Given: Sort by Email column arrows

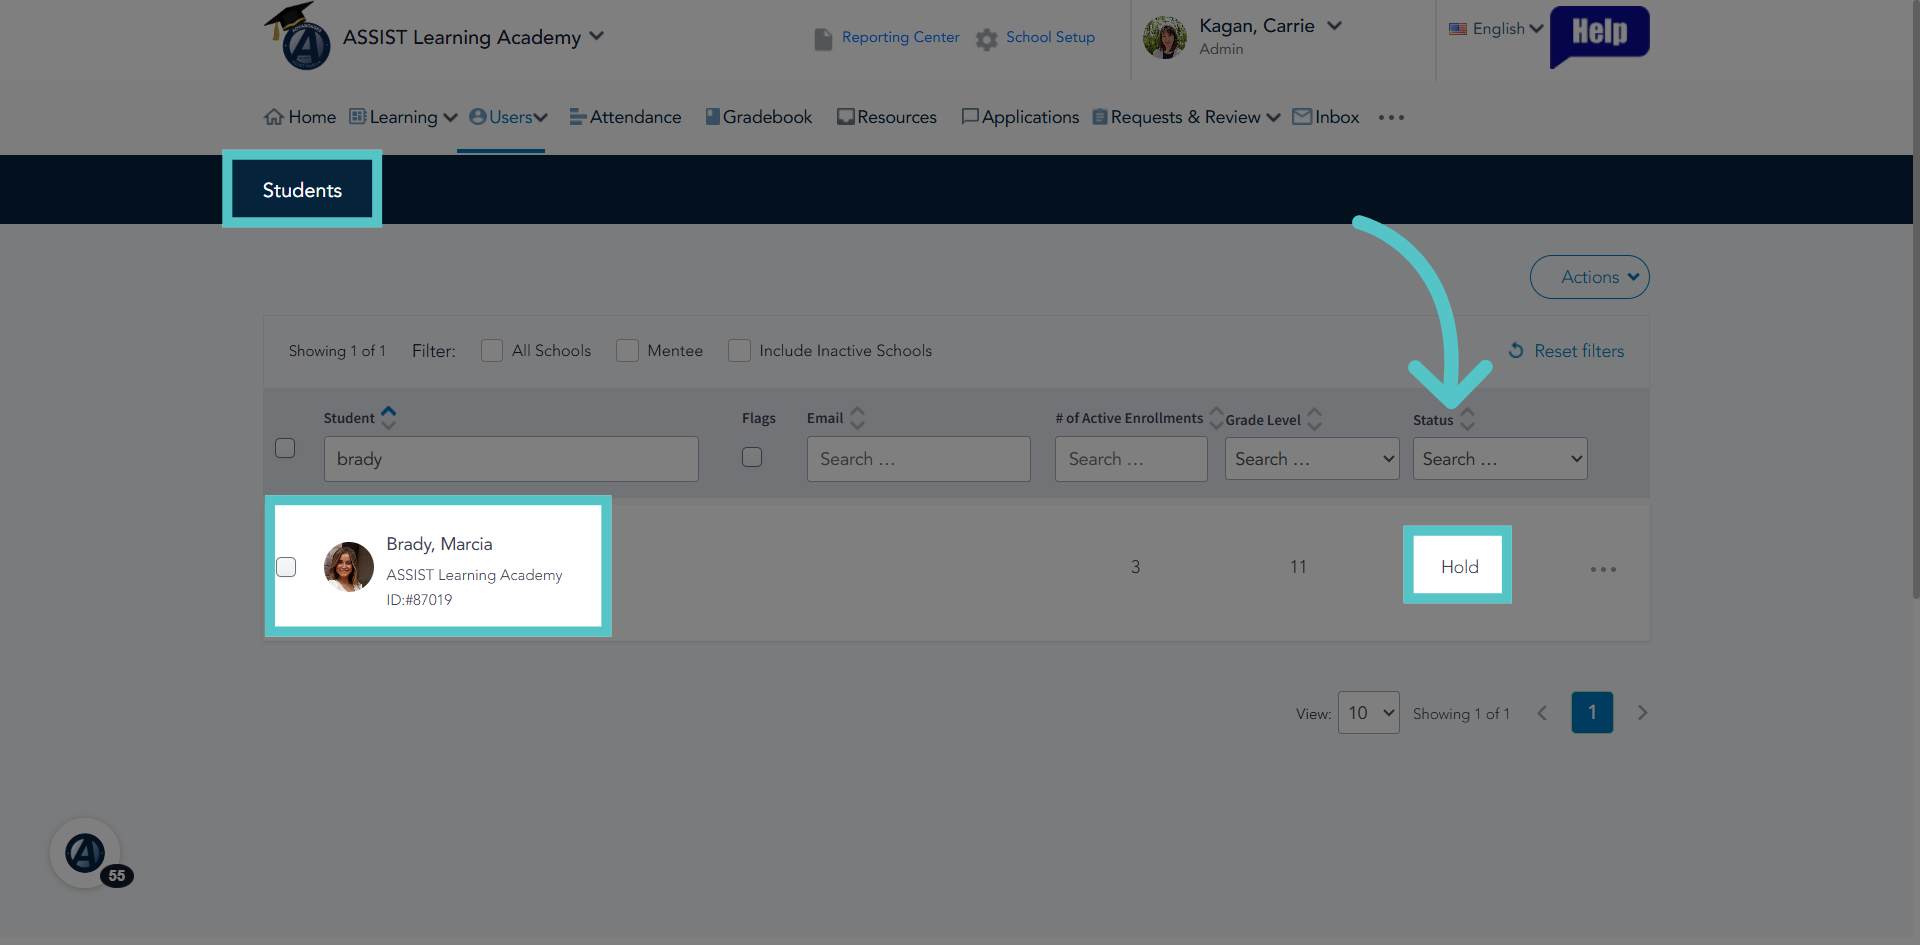Looking at the screenshot, I should click(x=857, y=418).
